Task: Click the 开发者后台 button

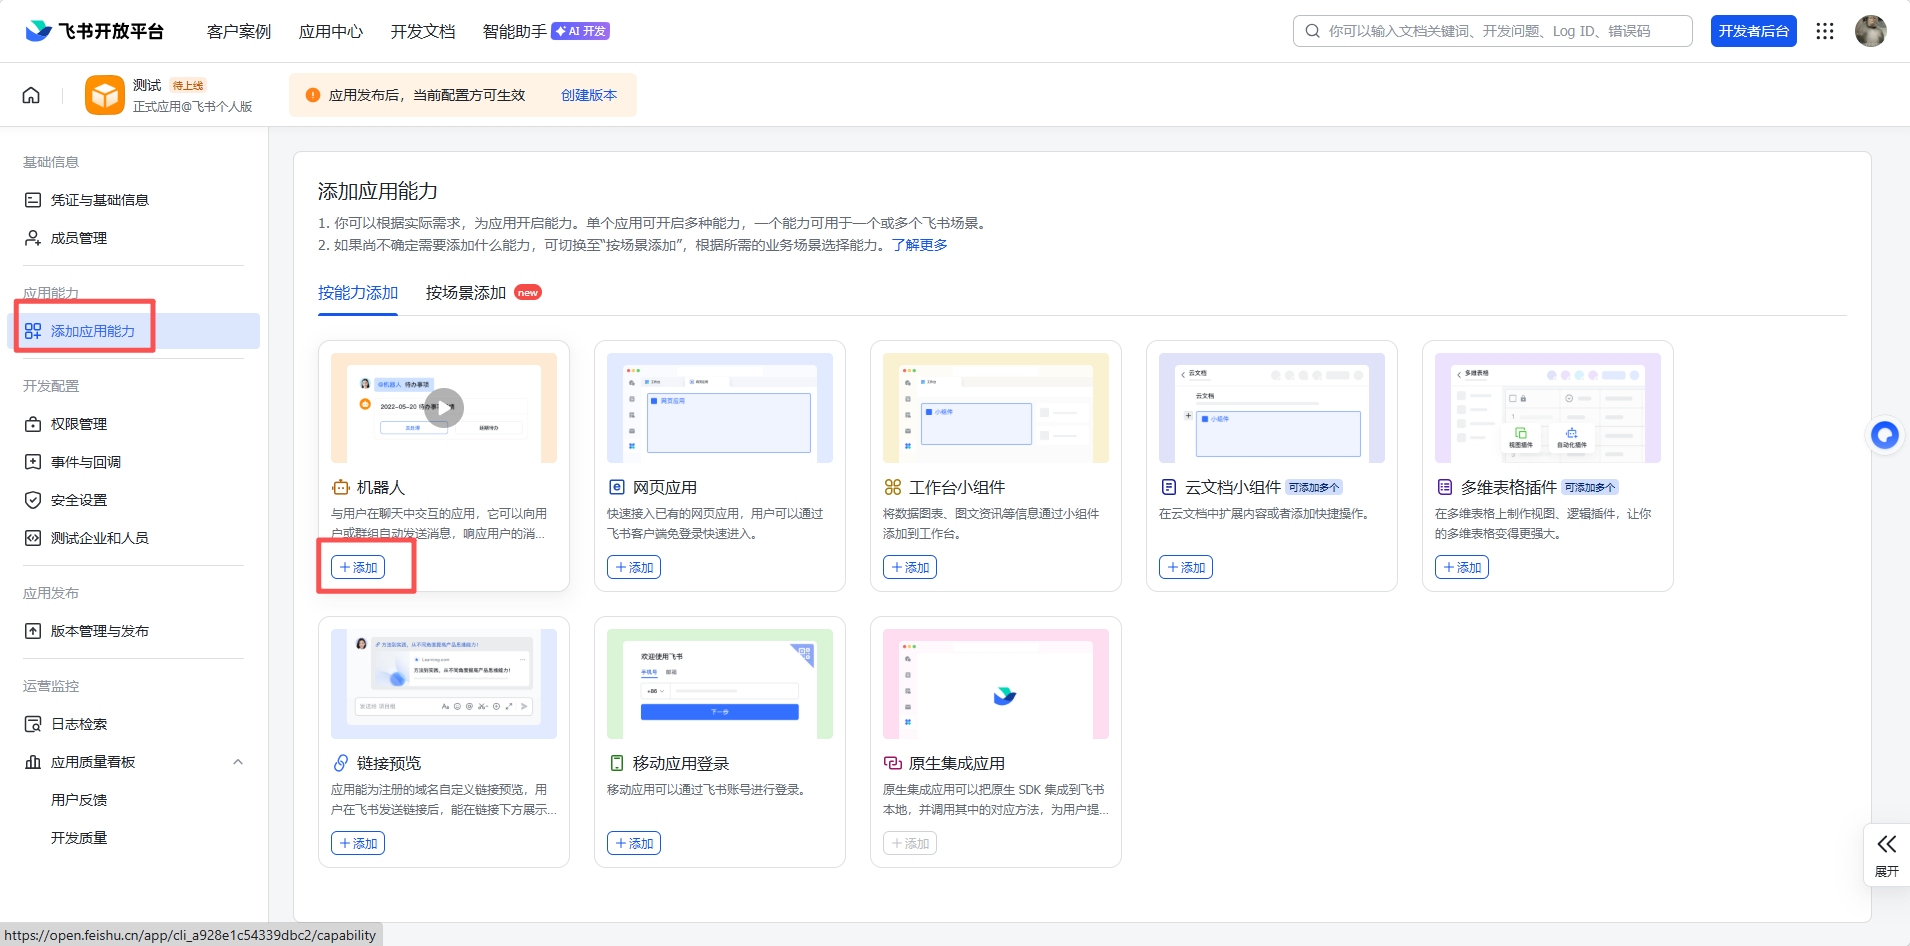Action: click(x=1754, y=31)
